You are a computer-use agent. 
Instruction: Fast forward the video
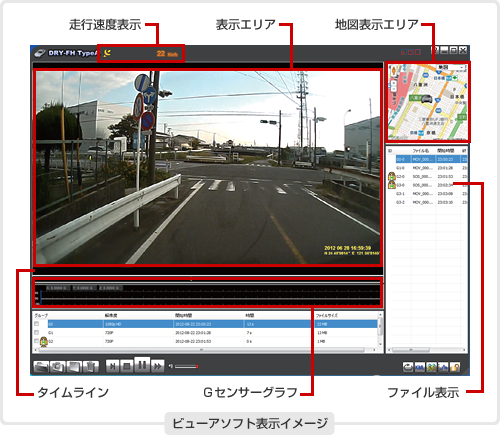157,366
